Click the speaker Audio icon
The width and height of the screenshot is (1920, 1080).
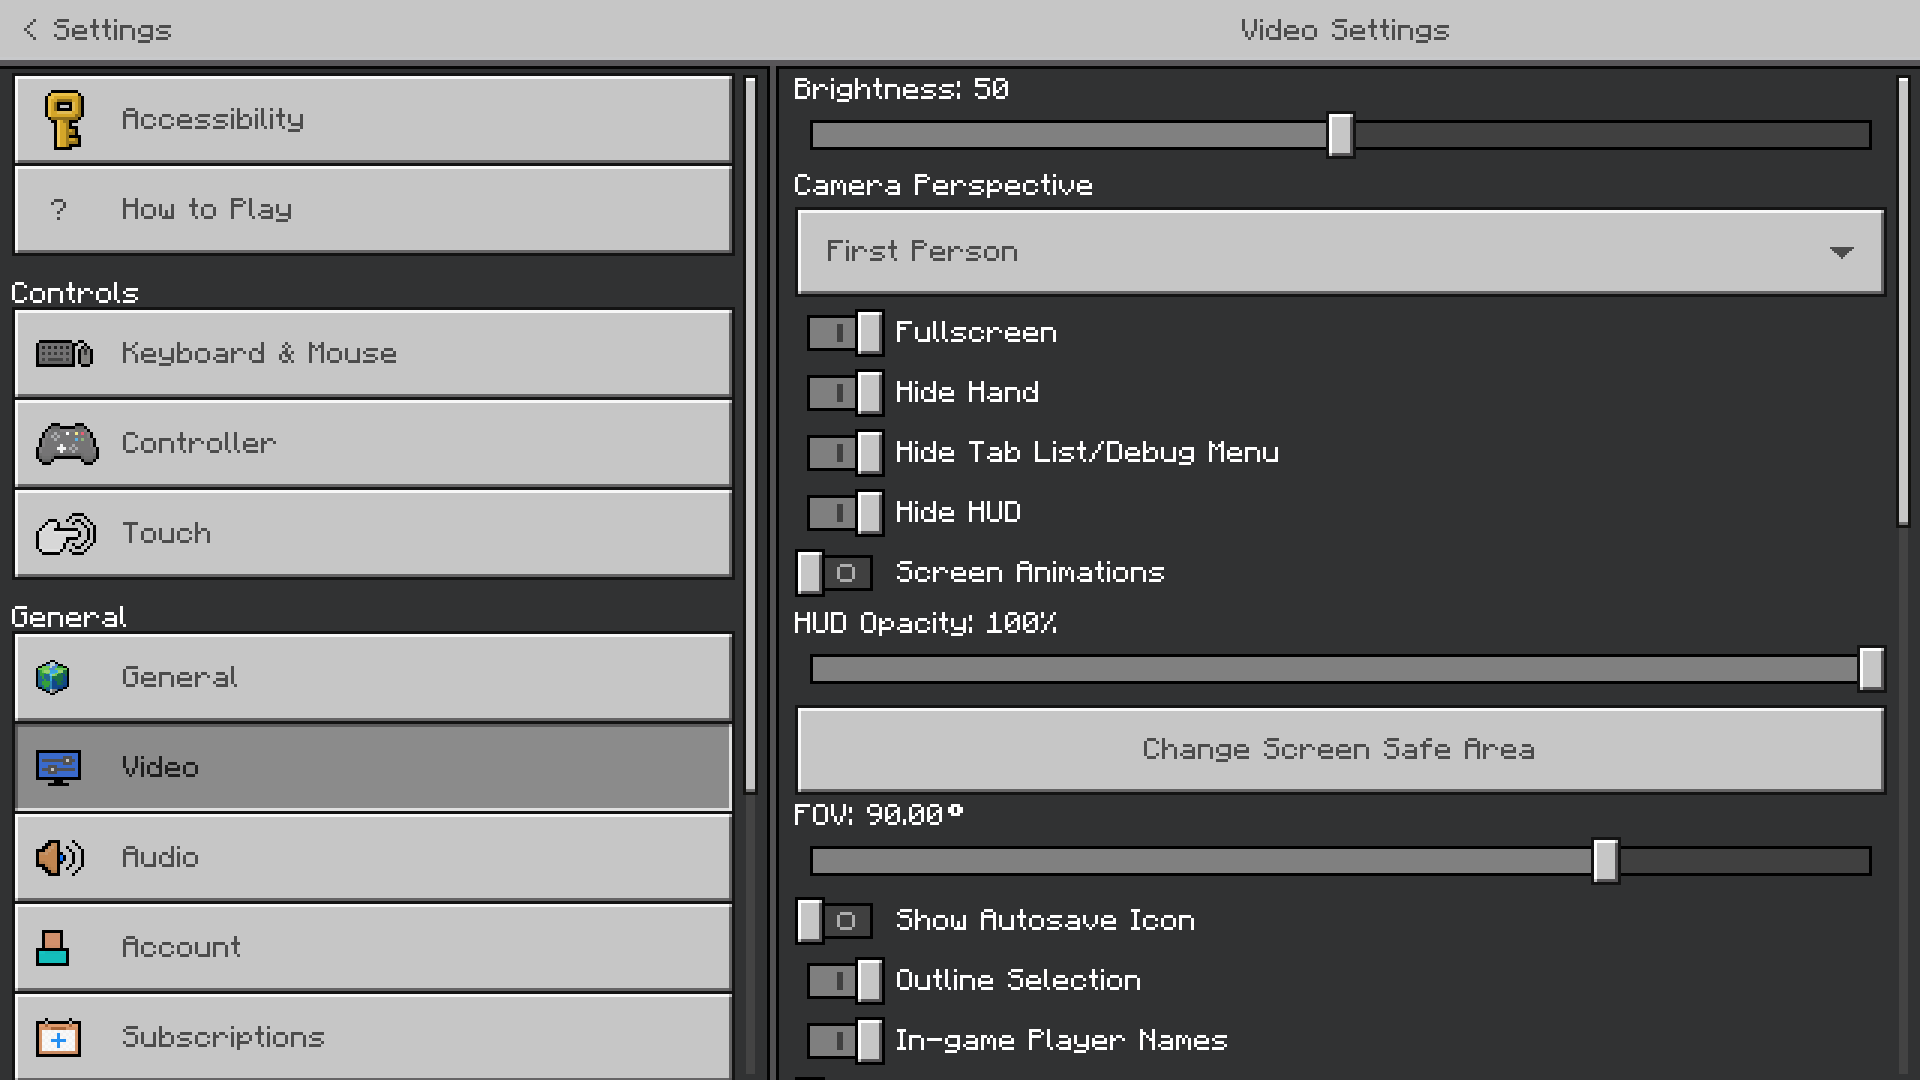coord(60,858)
